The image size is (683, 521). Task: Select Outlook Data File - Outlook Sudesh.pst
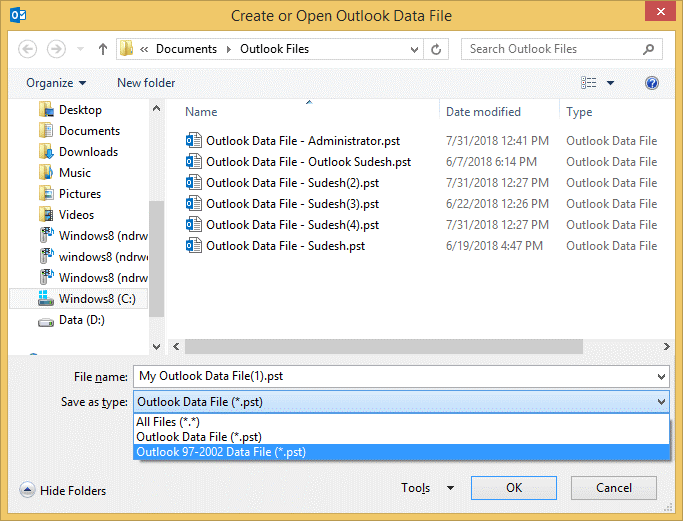click(x=308, y=162)
